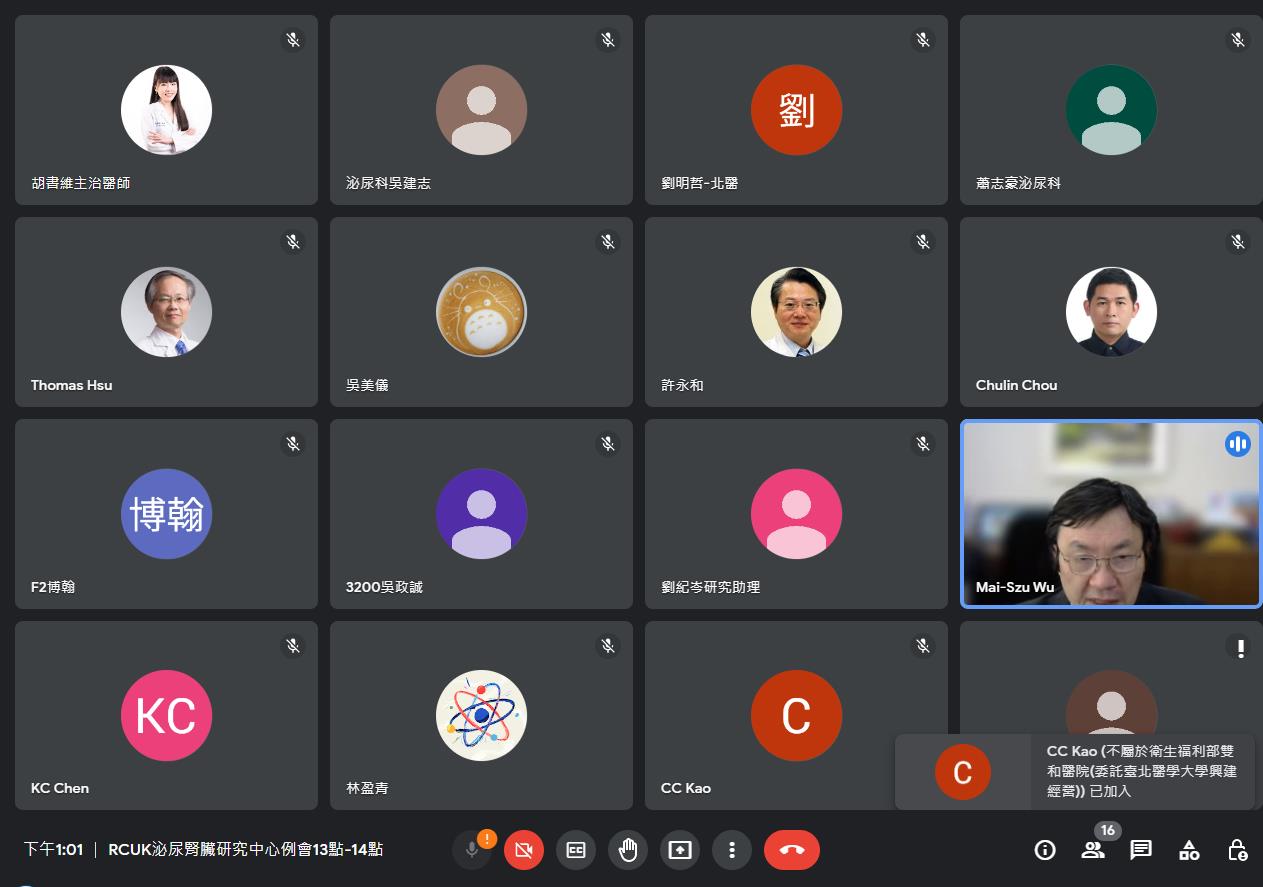Open more options three-dot menu
Viewport: 1263px width, 887px height.
pyautogui.click(x=732, y=850)
